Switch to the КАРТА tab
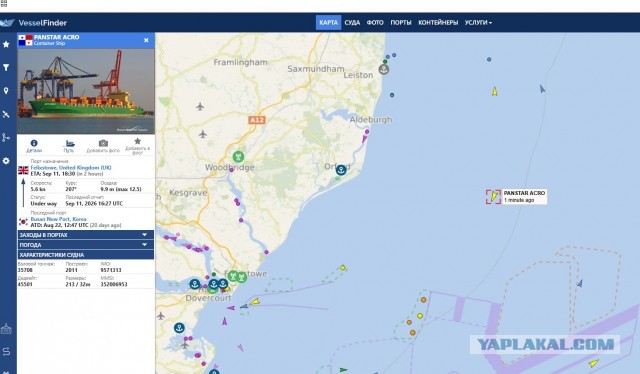The width and height of the screenshot is (640, 374). 328,22
